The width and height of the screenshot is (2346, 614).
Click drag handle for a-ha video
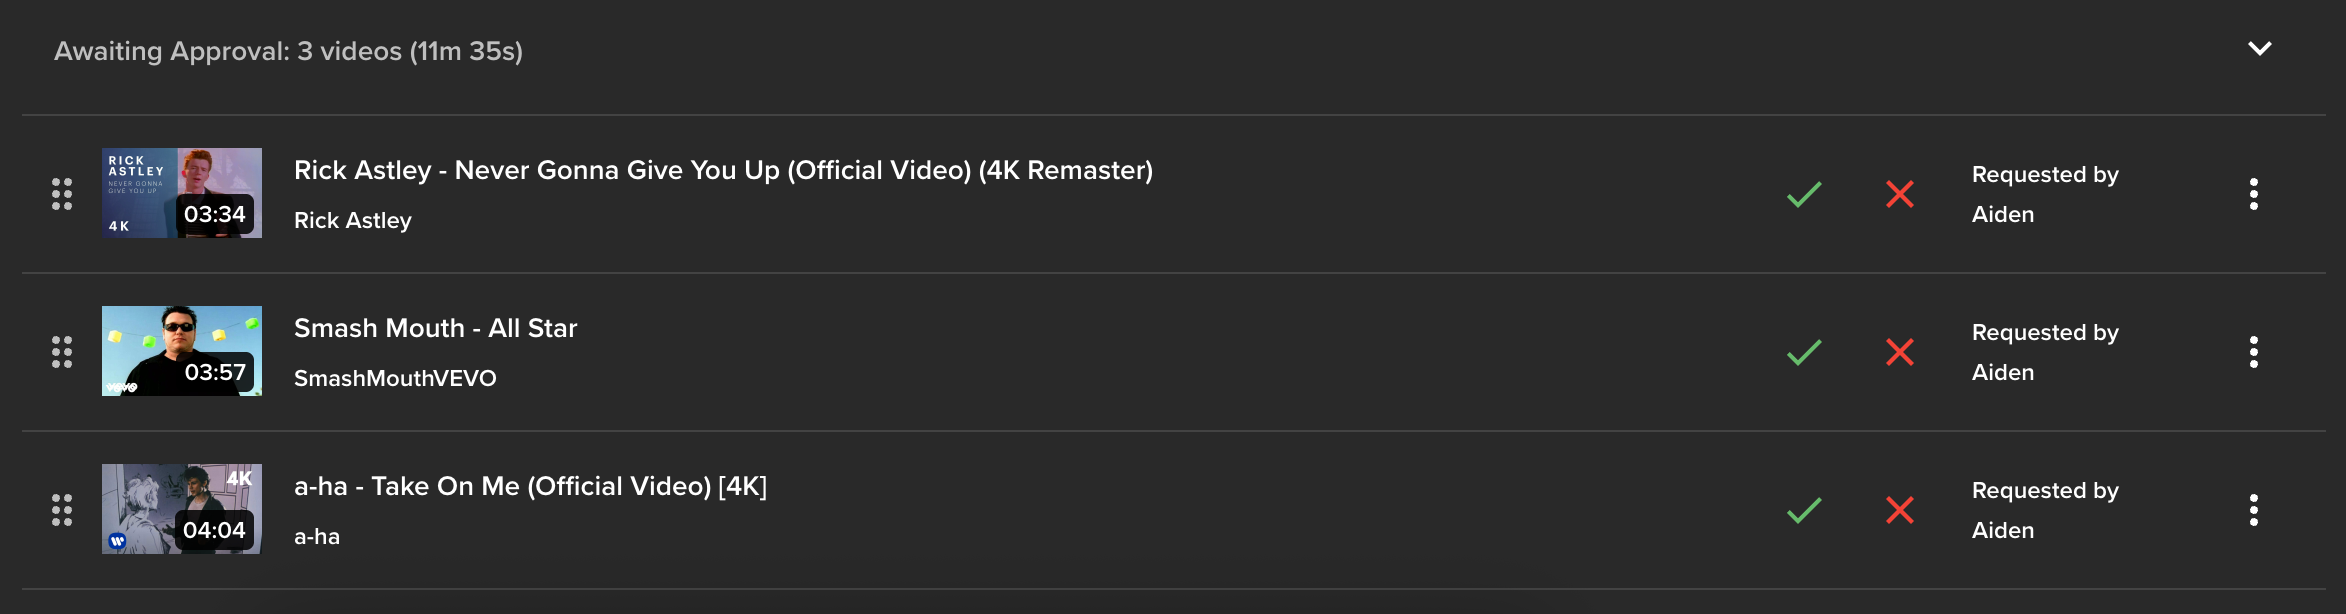62,510
